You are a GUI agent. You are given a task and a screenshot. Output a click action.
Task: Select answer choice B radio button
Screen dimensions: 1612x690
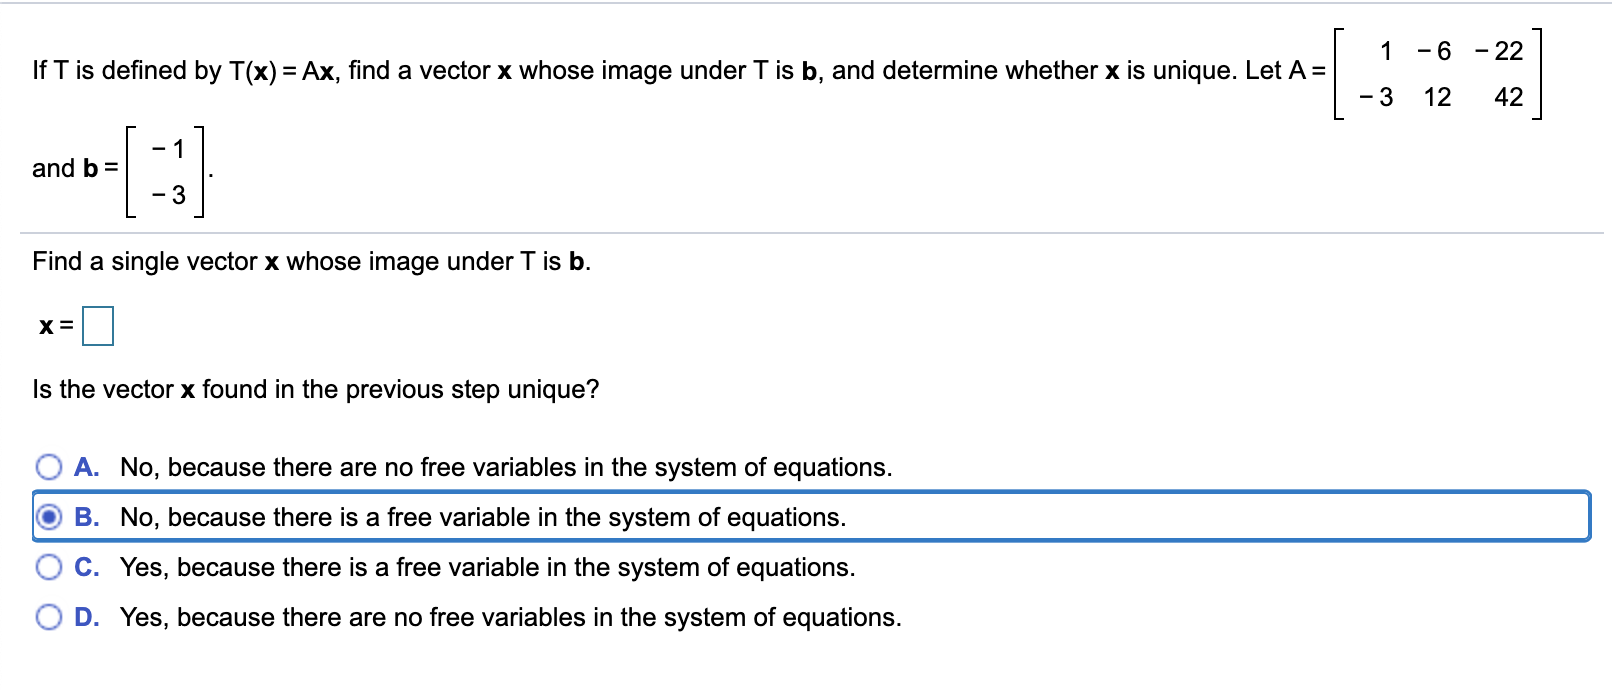[x=49, y=517]
